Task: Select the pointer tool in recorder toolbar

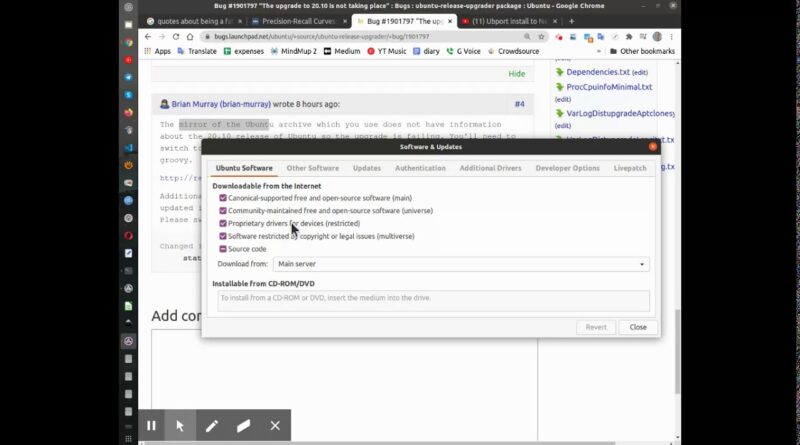Action: 180,425
